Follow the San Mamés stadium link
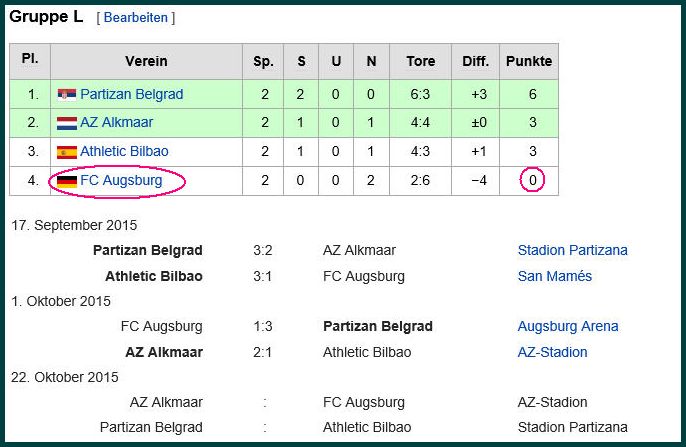686x447 pixels. [x=555, y=276]
